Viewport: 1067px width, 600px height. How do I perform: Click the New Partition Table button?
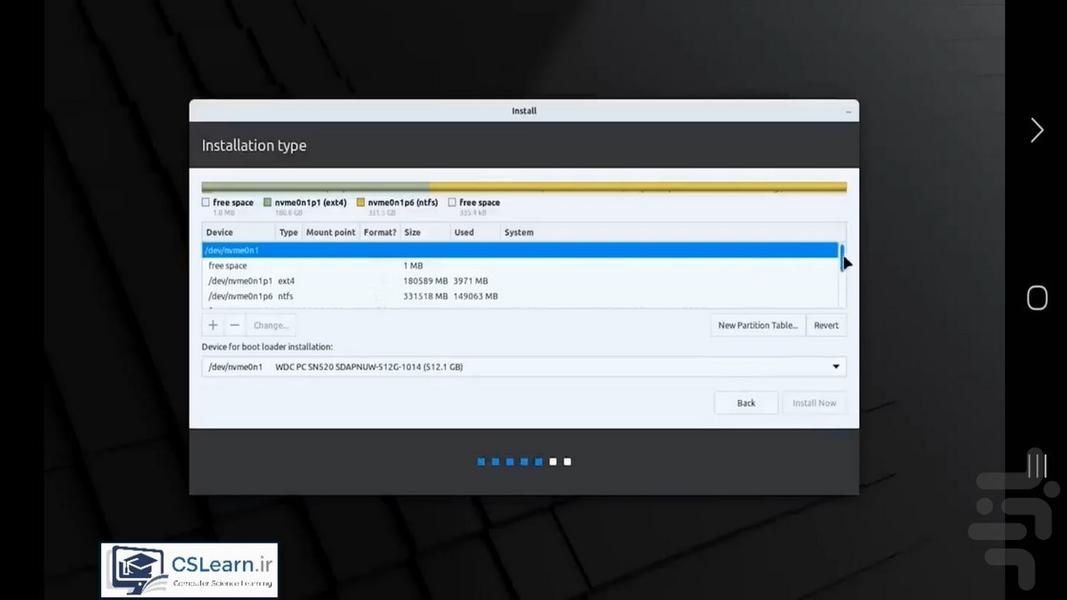(757, 325)
